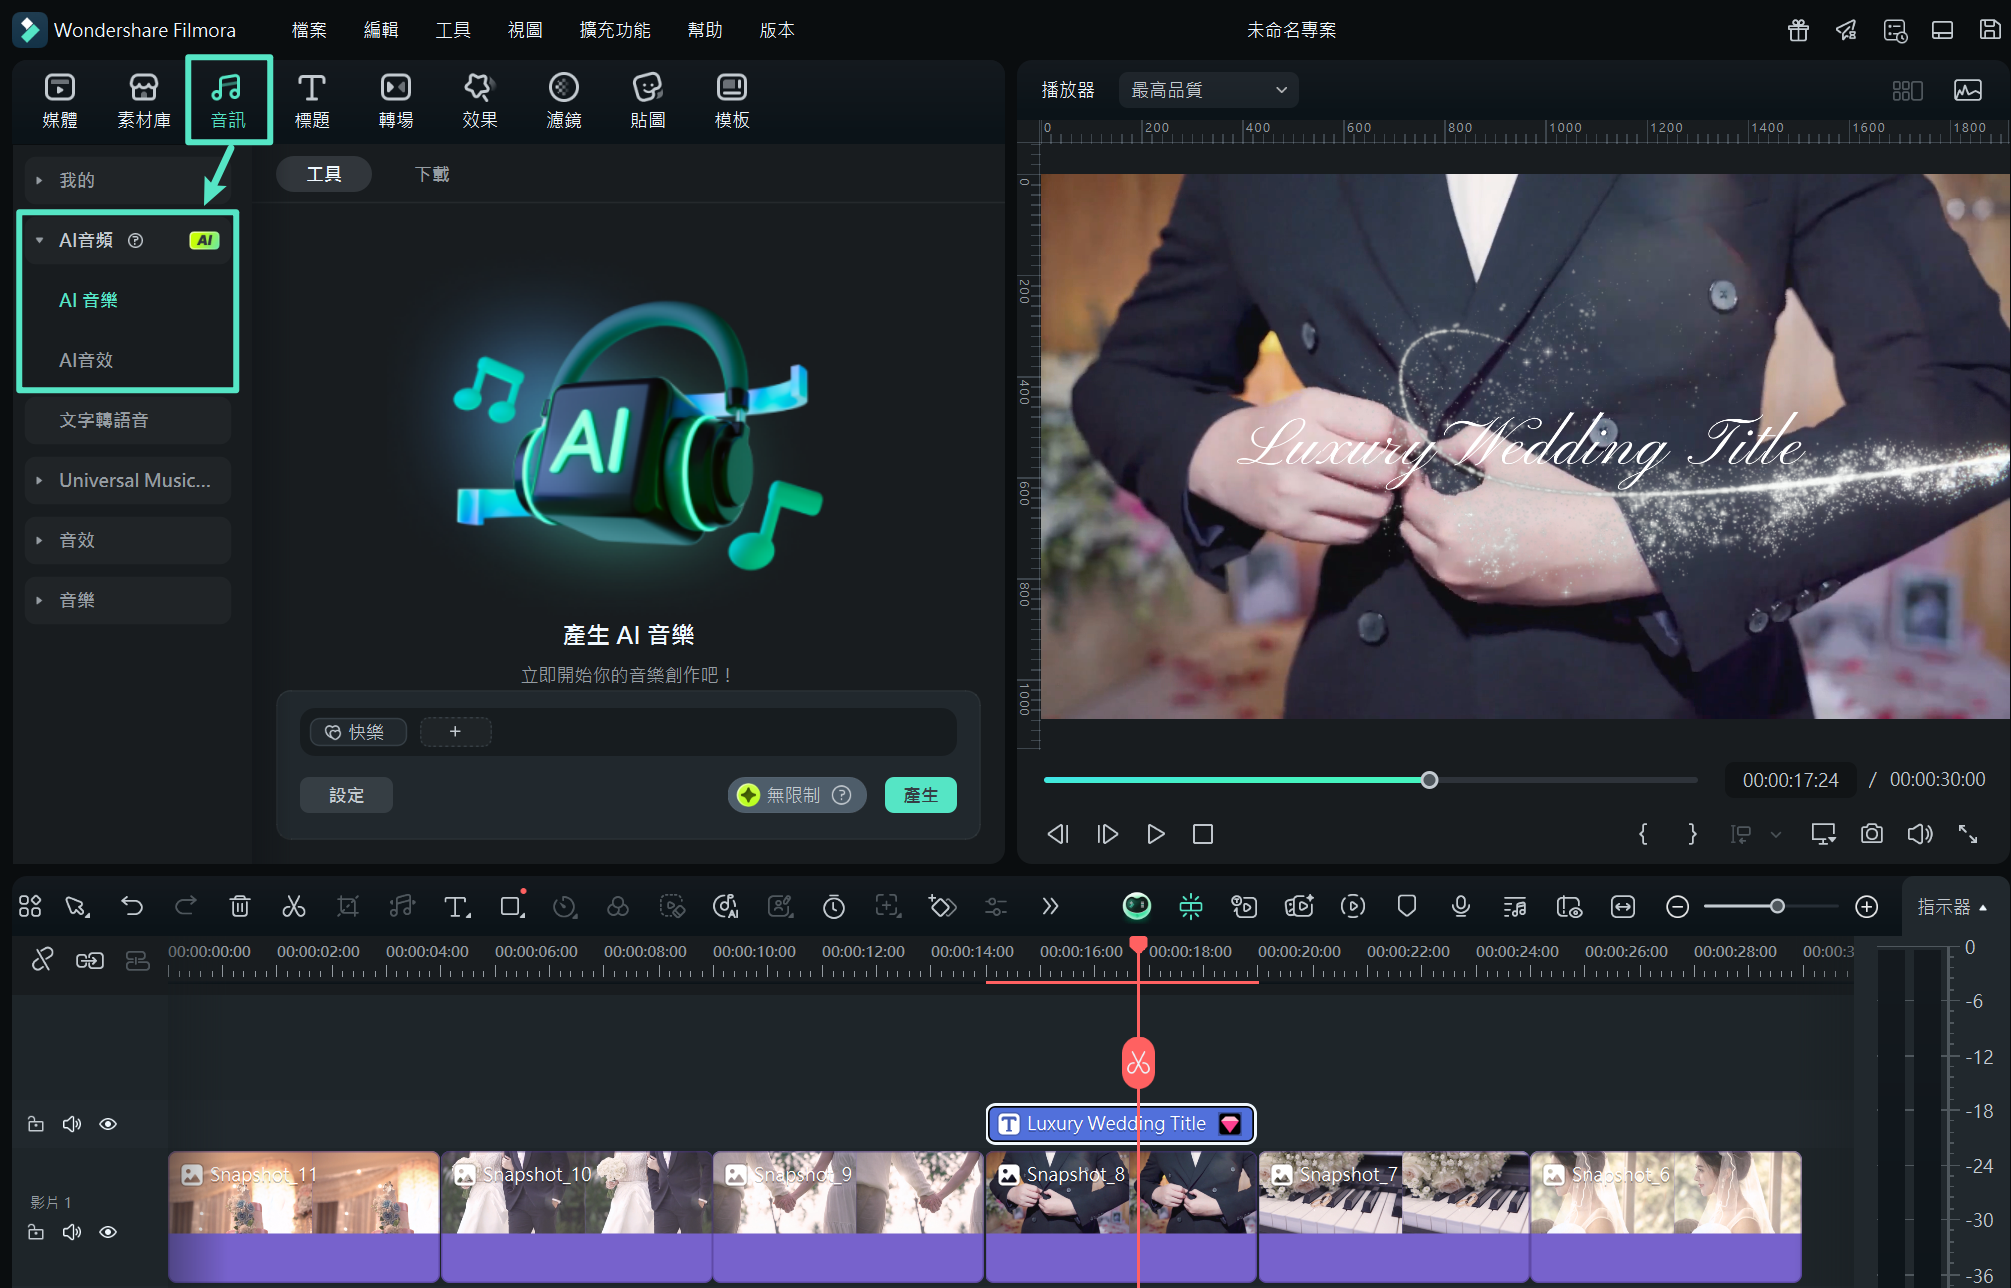The height and width of the screenshot is (1288, 2011).
Task: Take a snapshot with the camera icon
Action: point(1871,834)
